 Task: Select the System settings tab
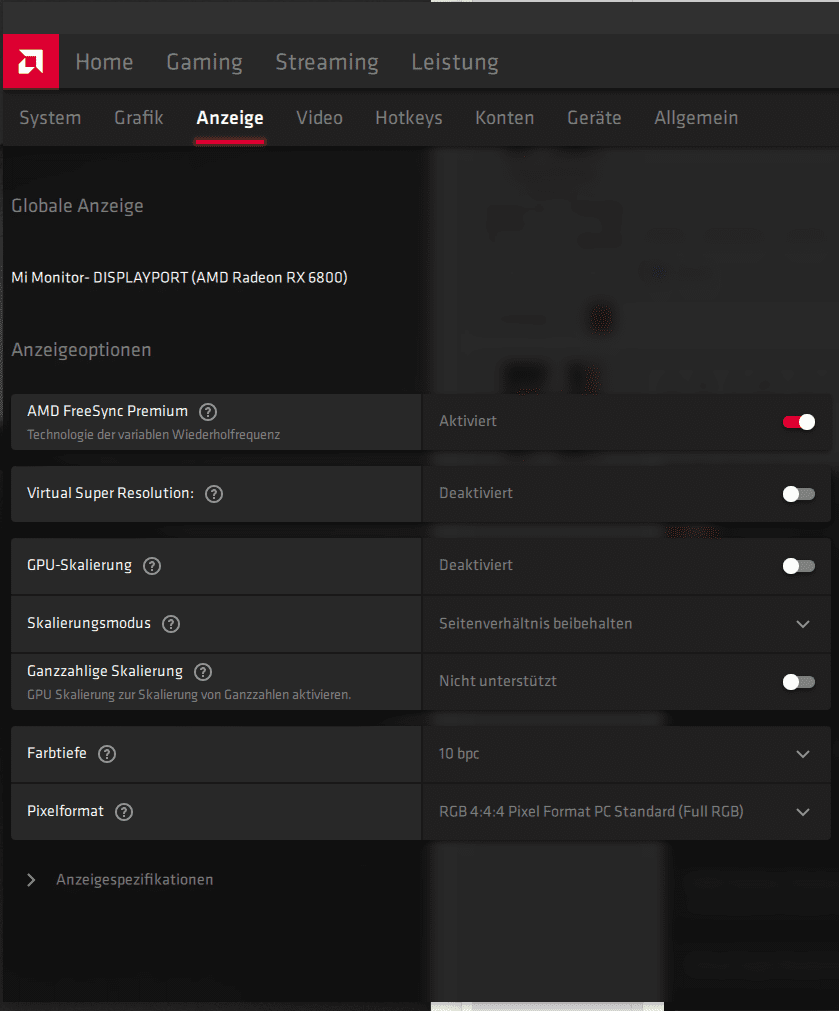(x=50, y=118)
